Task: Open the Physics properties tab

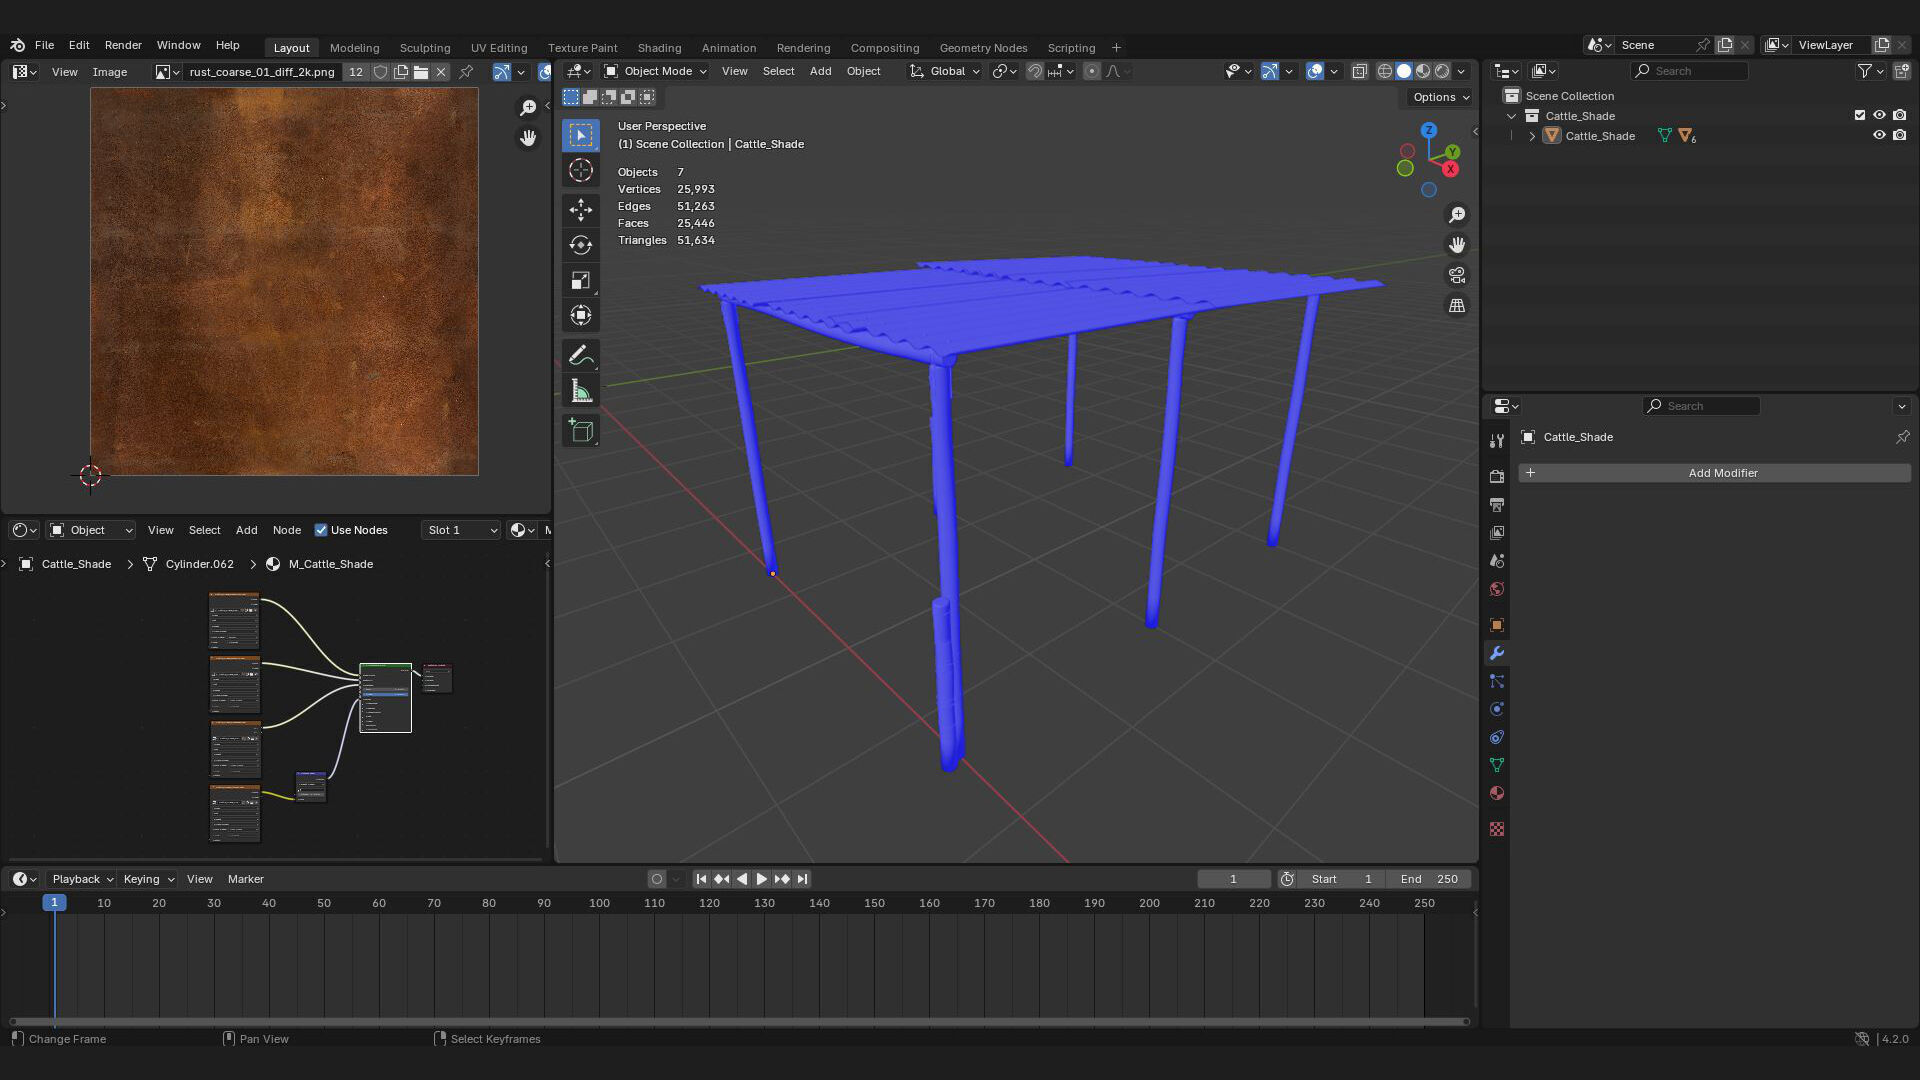Action: click(1497, 709)
